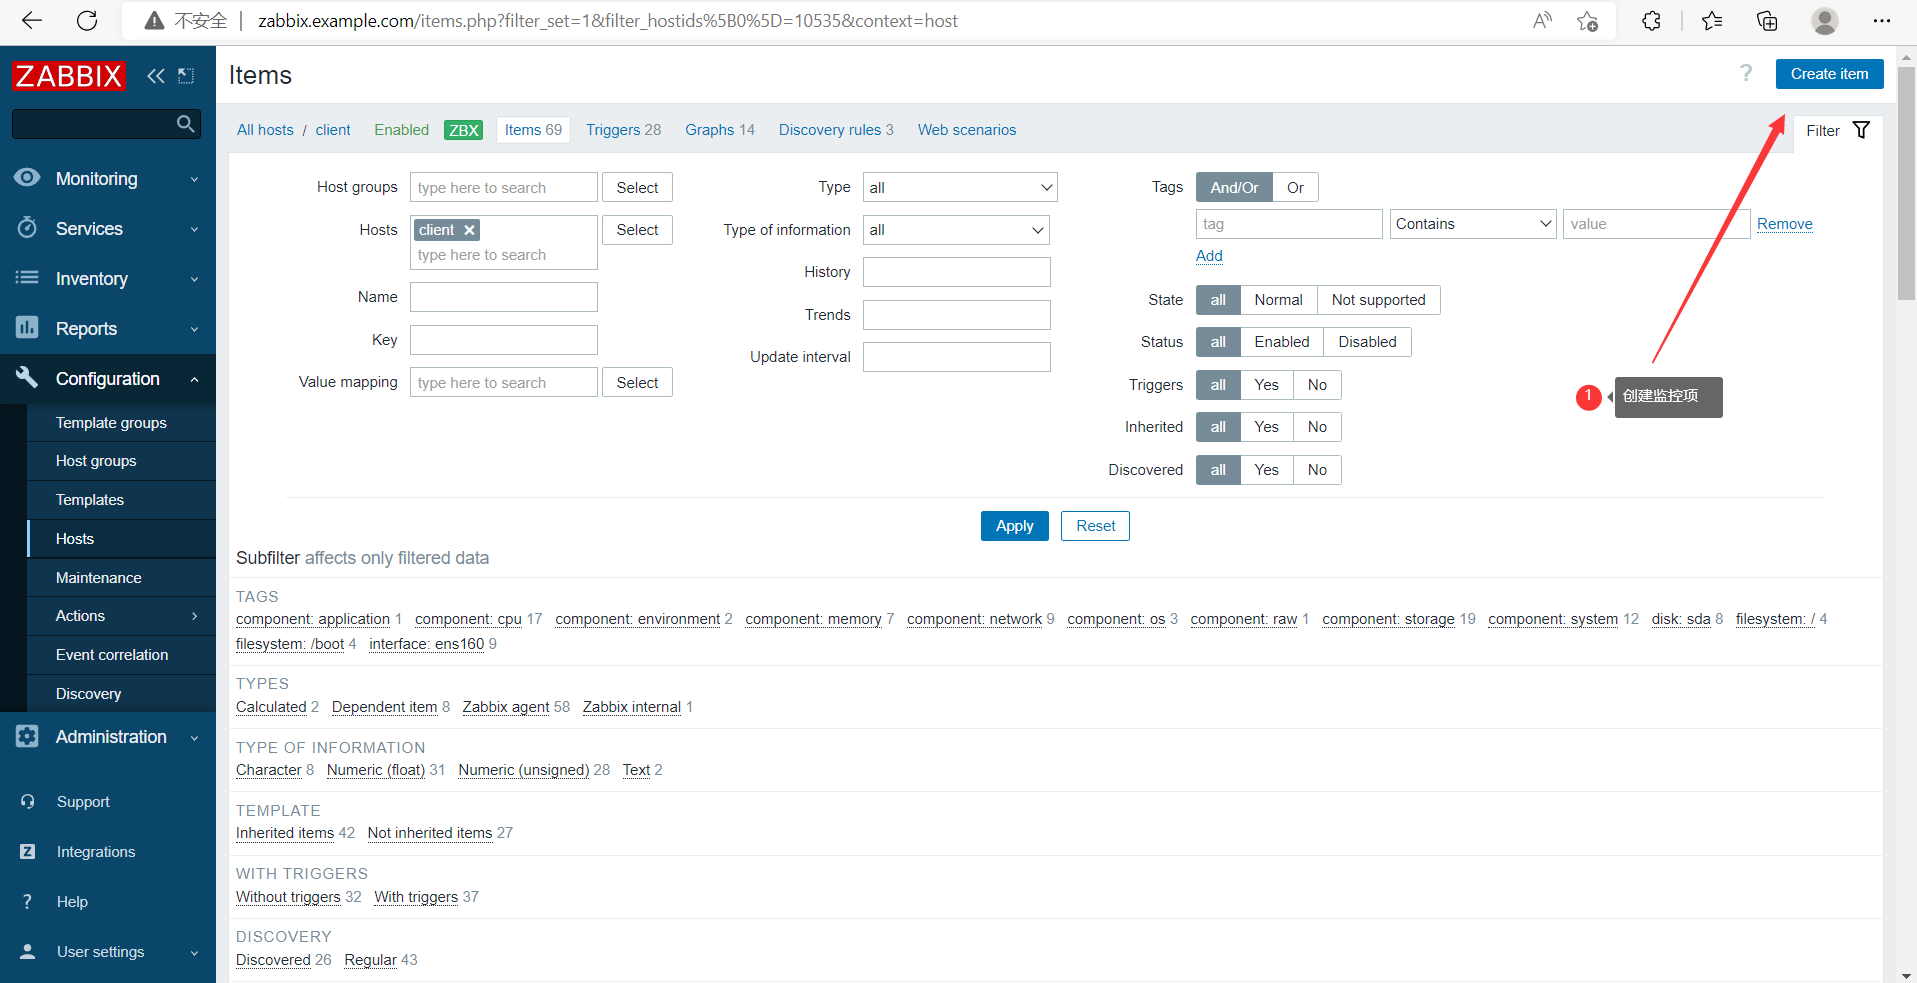Set Triggers filter to Yes

(1266, 385)
